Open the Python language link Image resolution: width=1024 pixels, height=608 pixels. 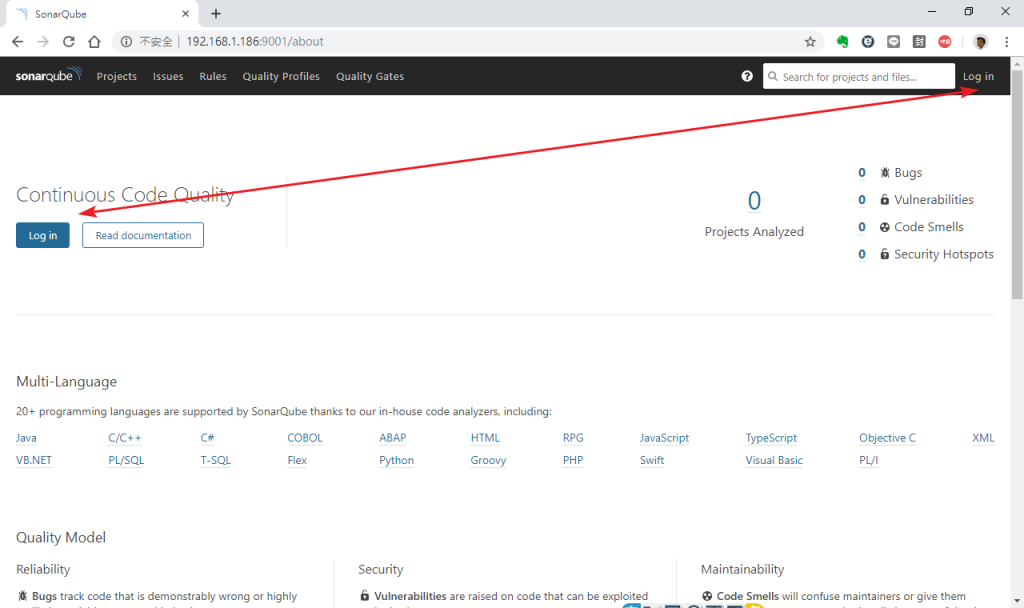[x=396, y=460]
